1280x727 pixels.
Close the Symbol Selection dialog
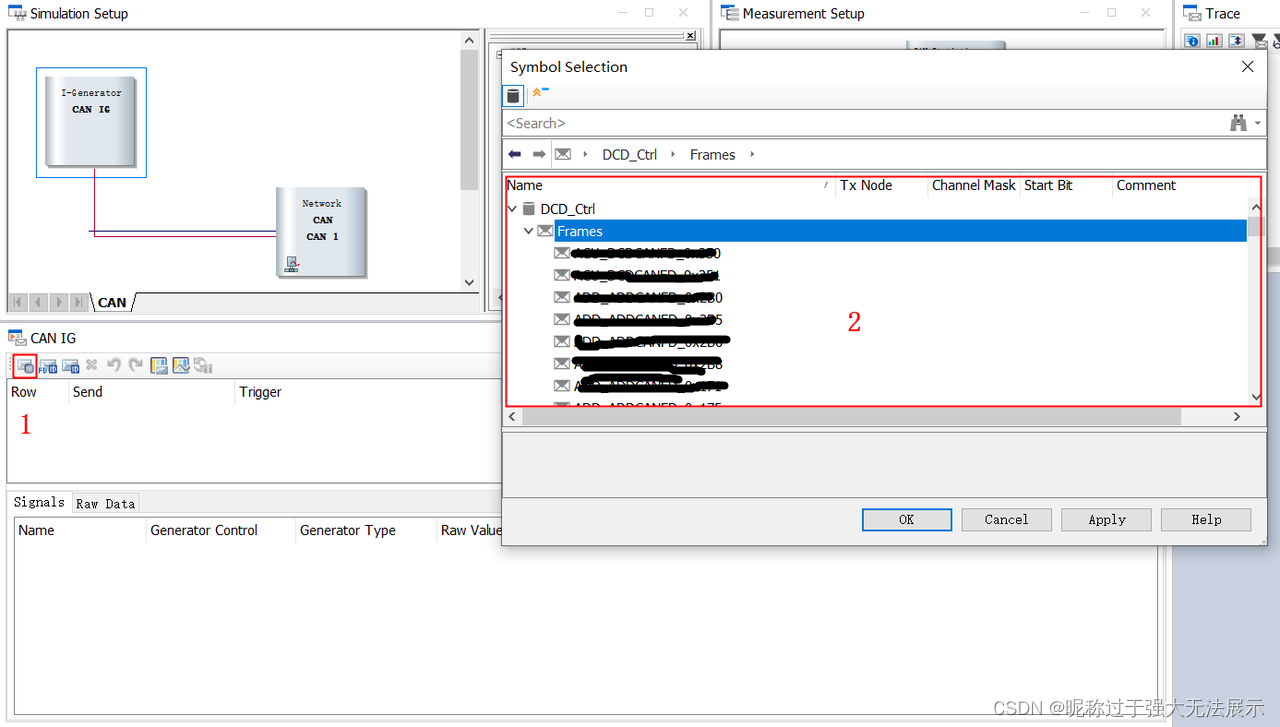click(1247, 67)
